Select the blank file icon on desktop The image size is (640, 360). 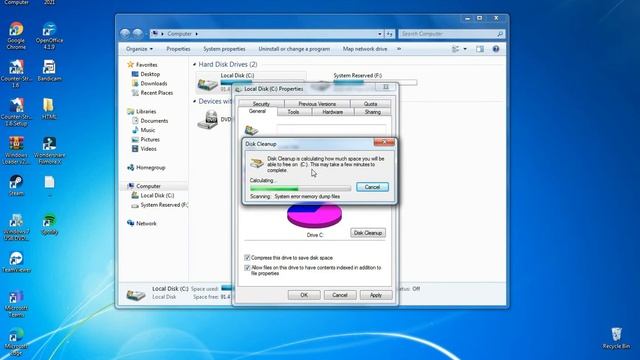(49, 182)
